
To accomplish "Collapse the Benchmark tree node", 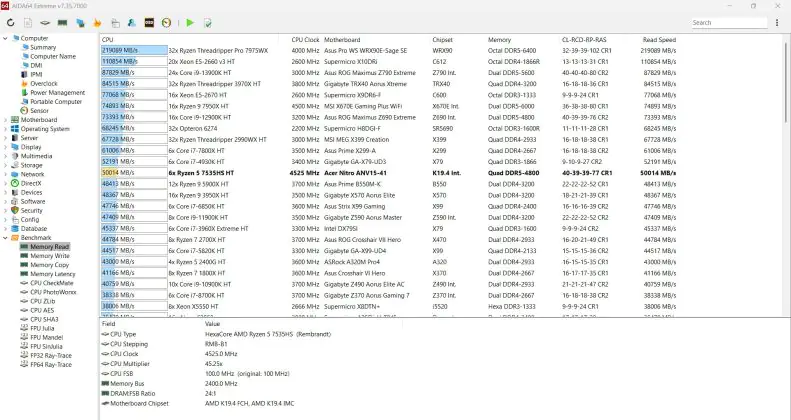I will coord(5,238).
